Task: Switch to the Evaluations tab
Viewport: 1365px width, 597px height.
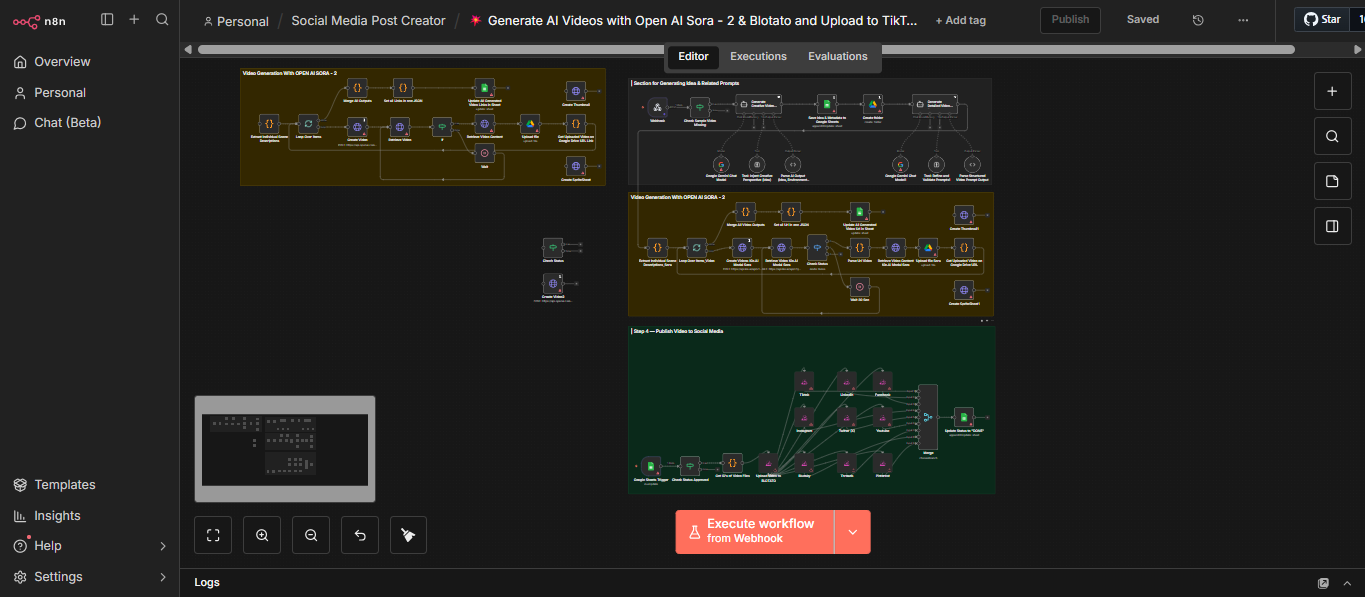Action: [x=837, y=57]
